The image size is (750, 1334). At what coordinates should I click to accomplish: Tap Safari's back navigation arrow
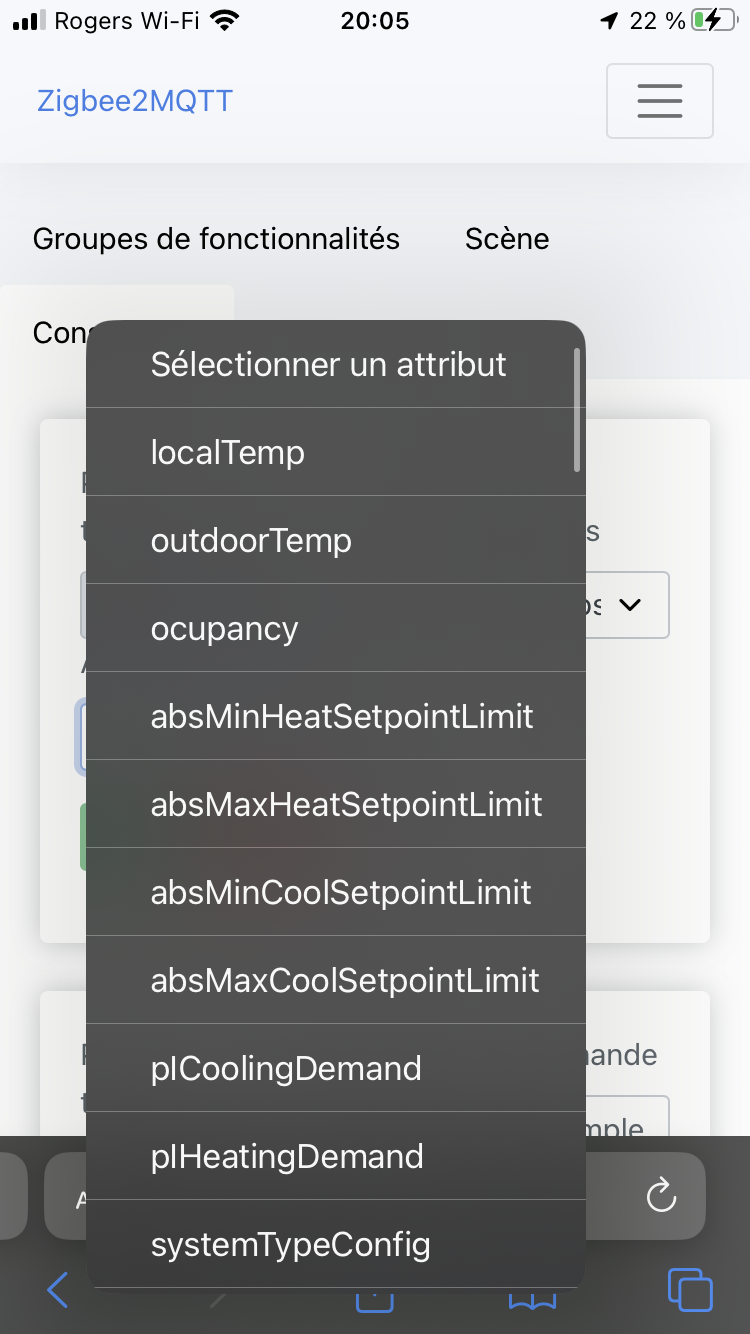pos(57,1290)
